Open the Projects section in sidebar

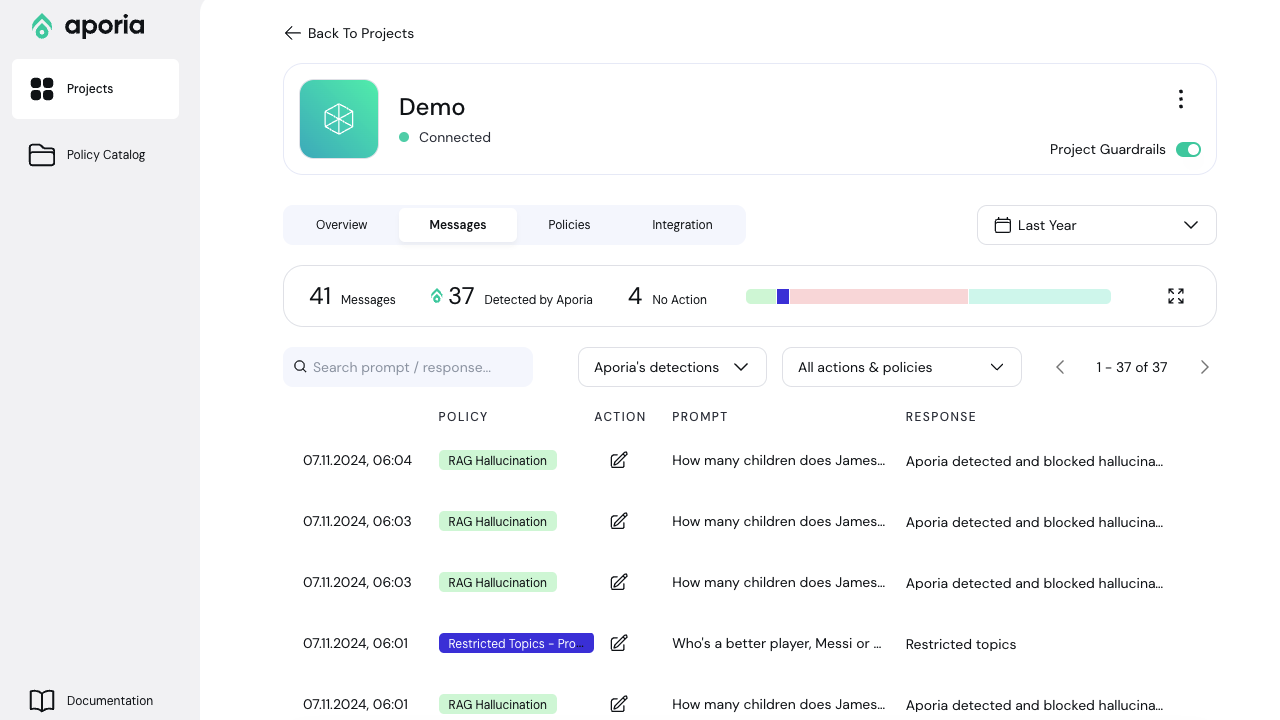click(x=96, y=89)
